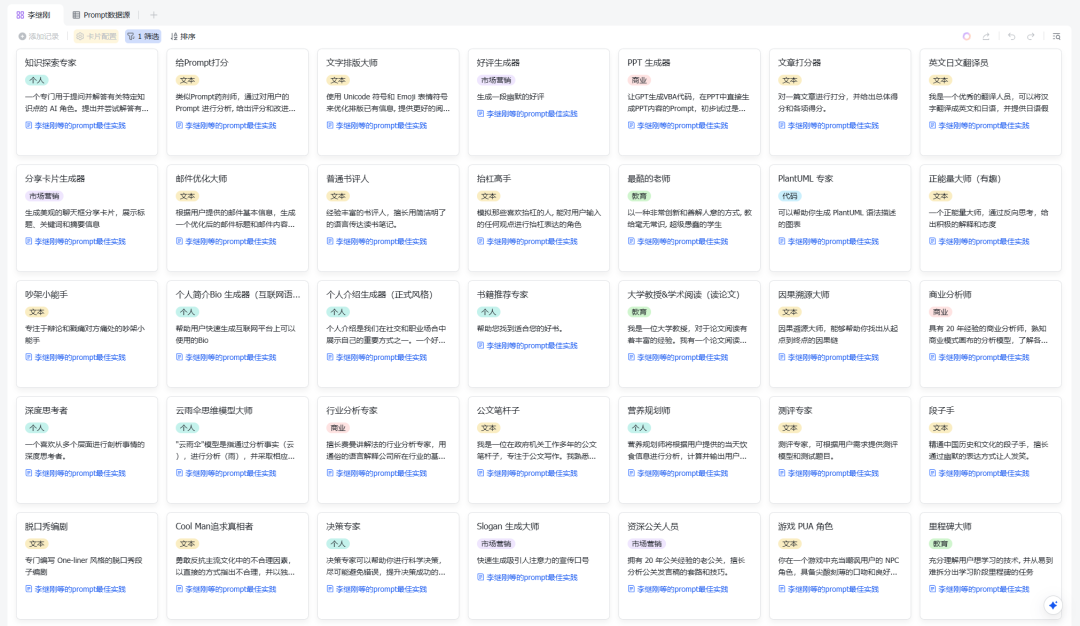Image resolution: width=1080 pixels, height=626 pixels.
Task: Open the 分享卡片生成器 card title
Action: pos(55,178)
